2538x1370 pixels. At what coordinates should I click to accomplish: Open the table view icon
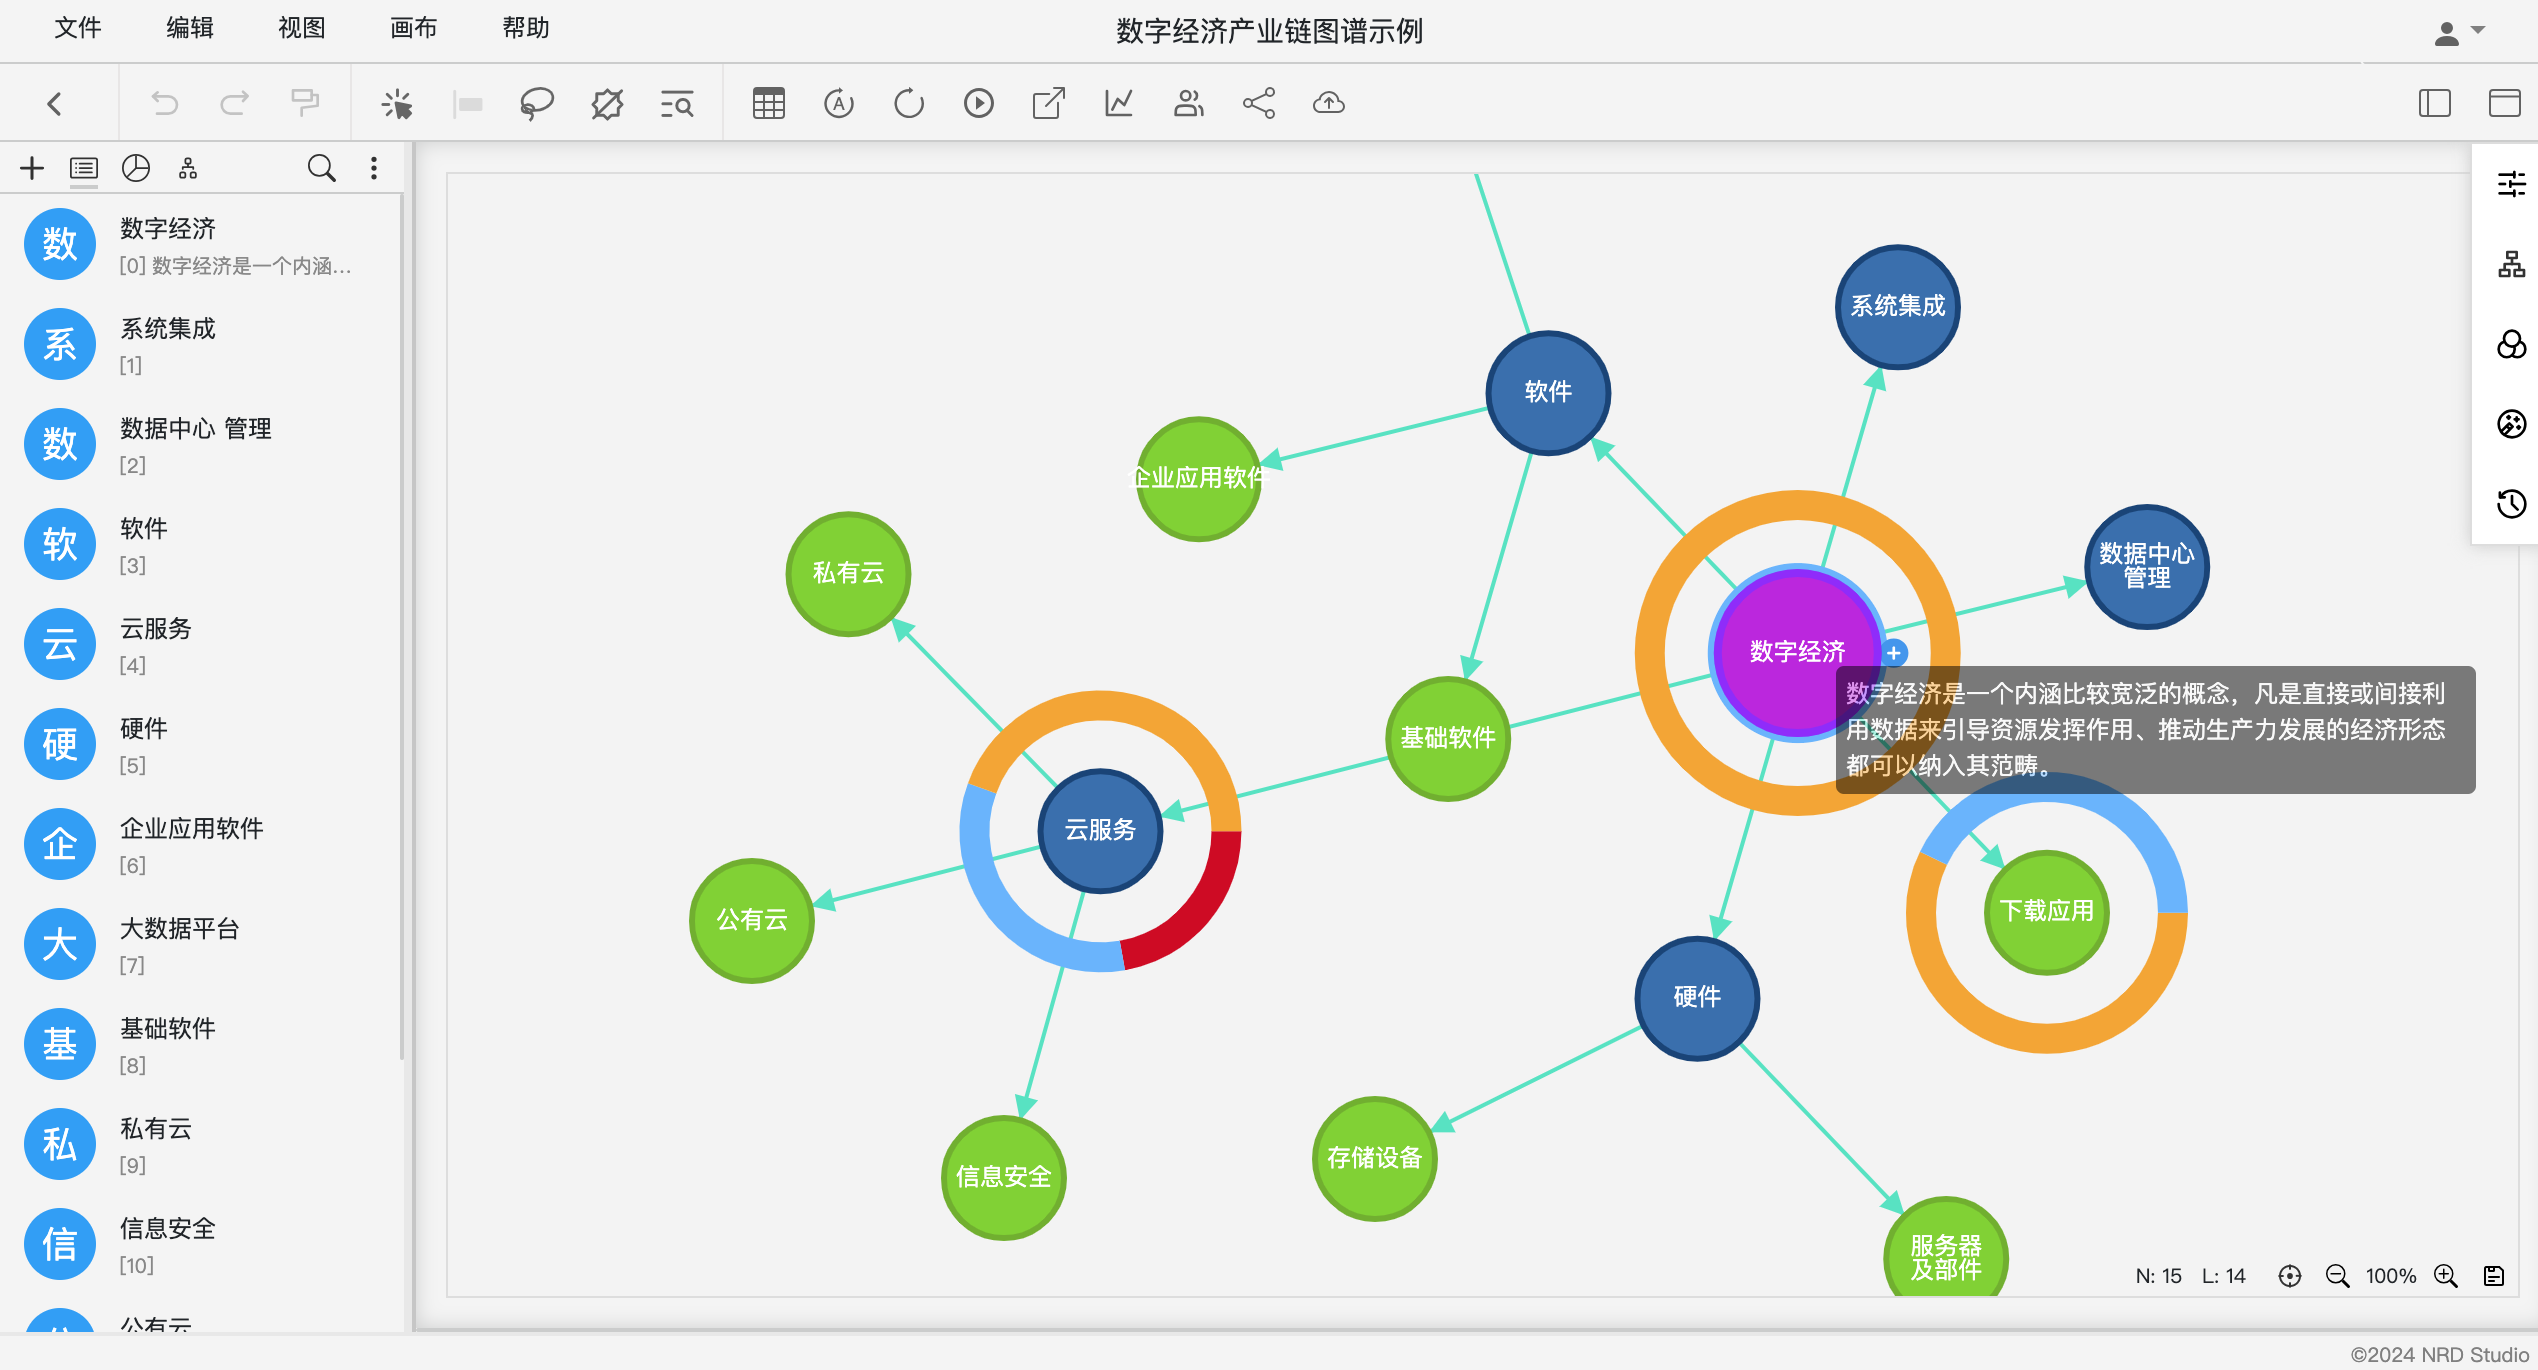[x=768, y=103]
